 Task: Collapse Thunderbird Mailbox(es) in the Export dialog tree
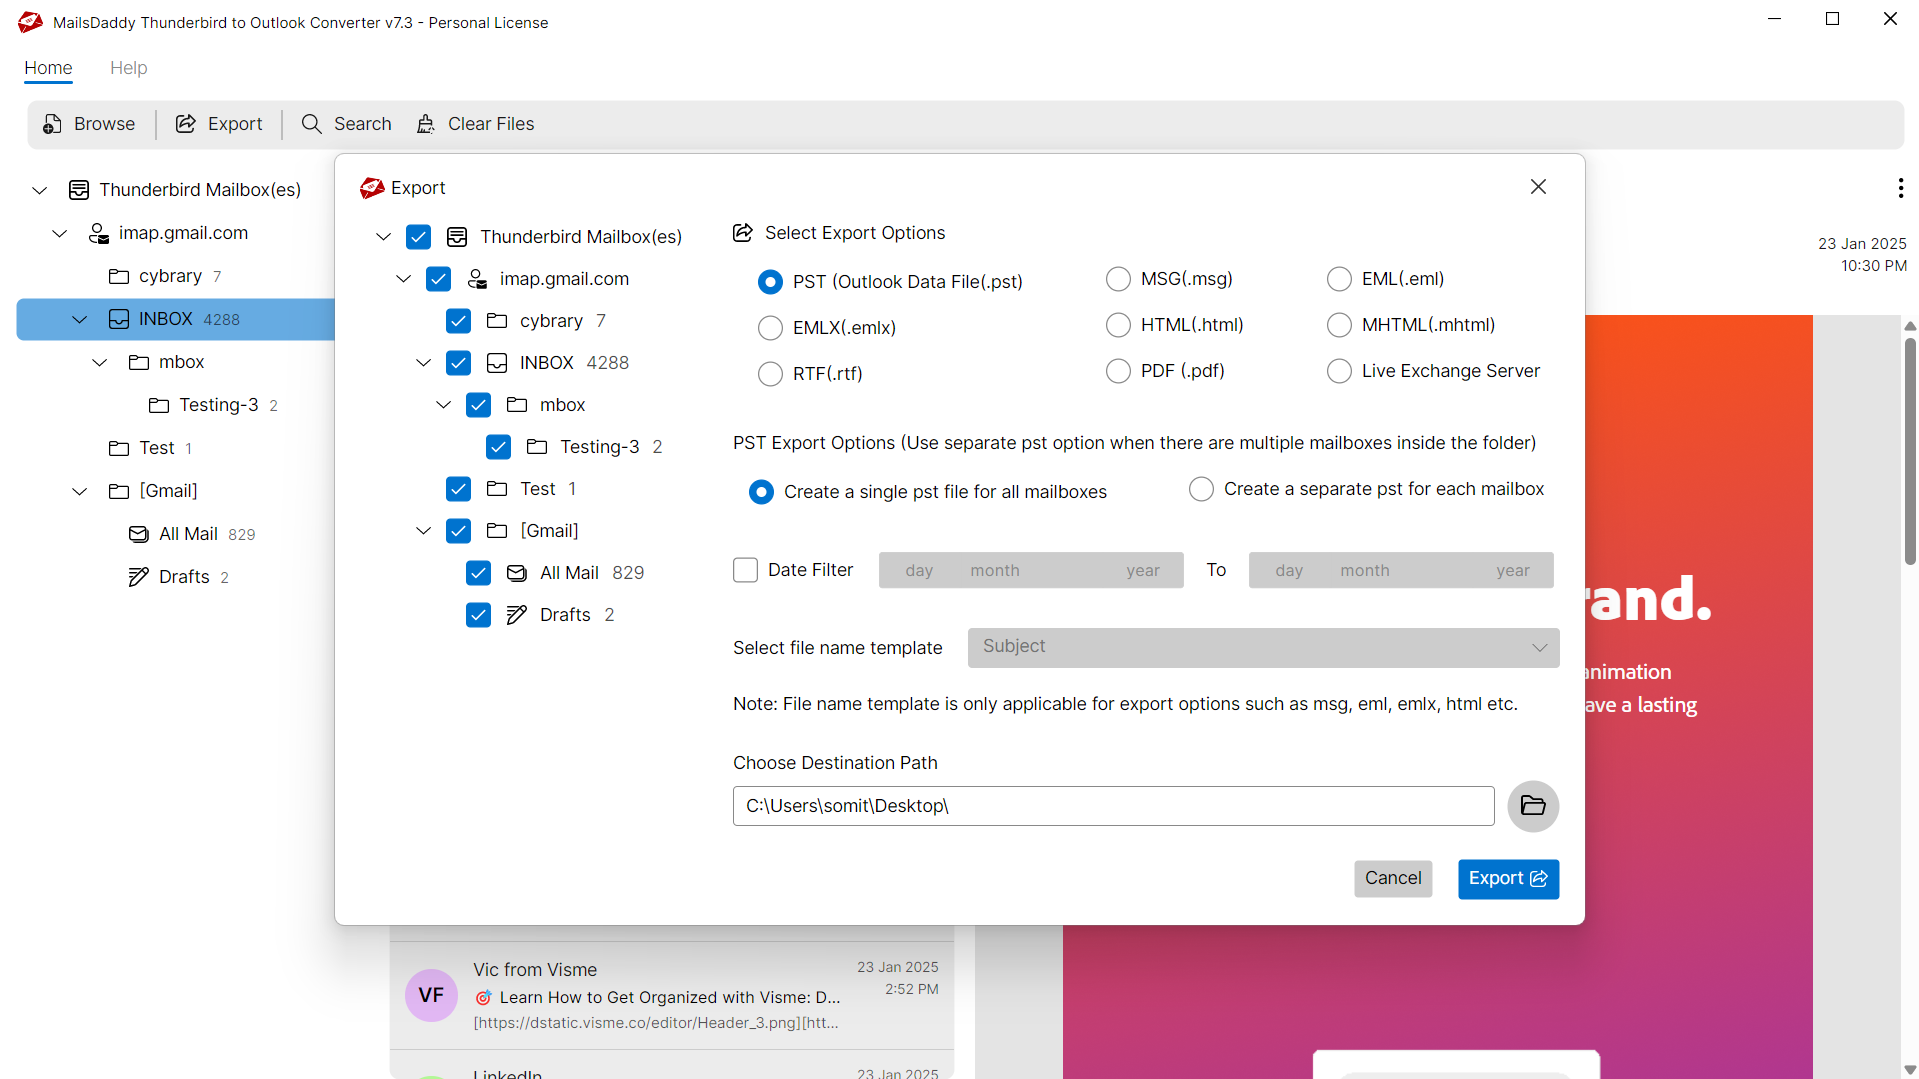(383, 237)
